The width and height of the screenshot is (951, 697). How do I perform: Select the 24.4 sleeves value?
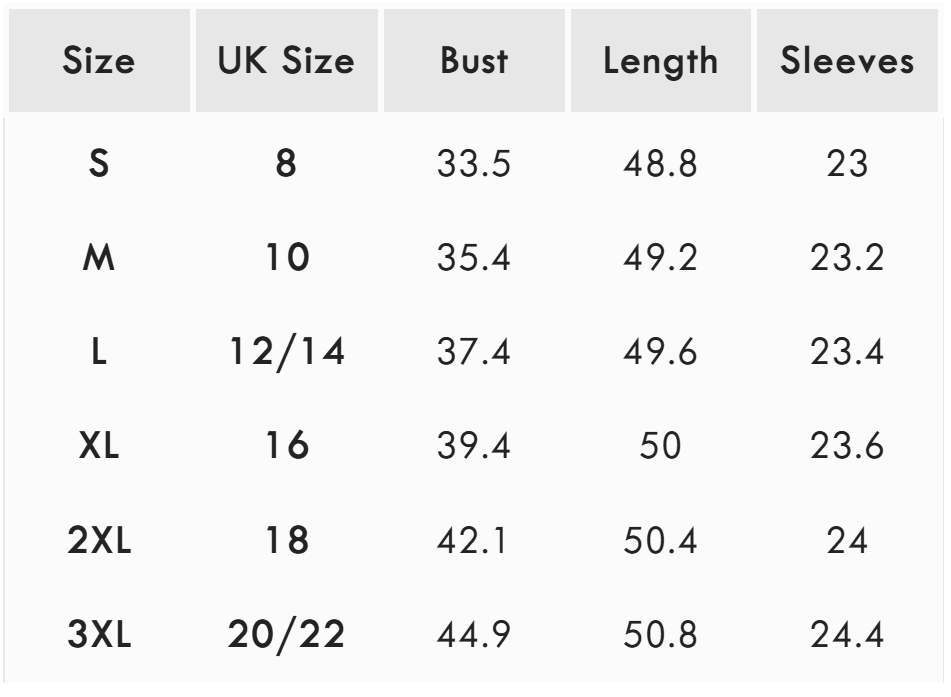click(847, 635)
